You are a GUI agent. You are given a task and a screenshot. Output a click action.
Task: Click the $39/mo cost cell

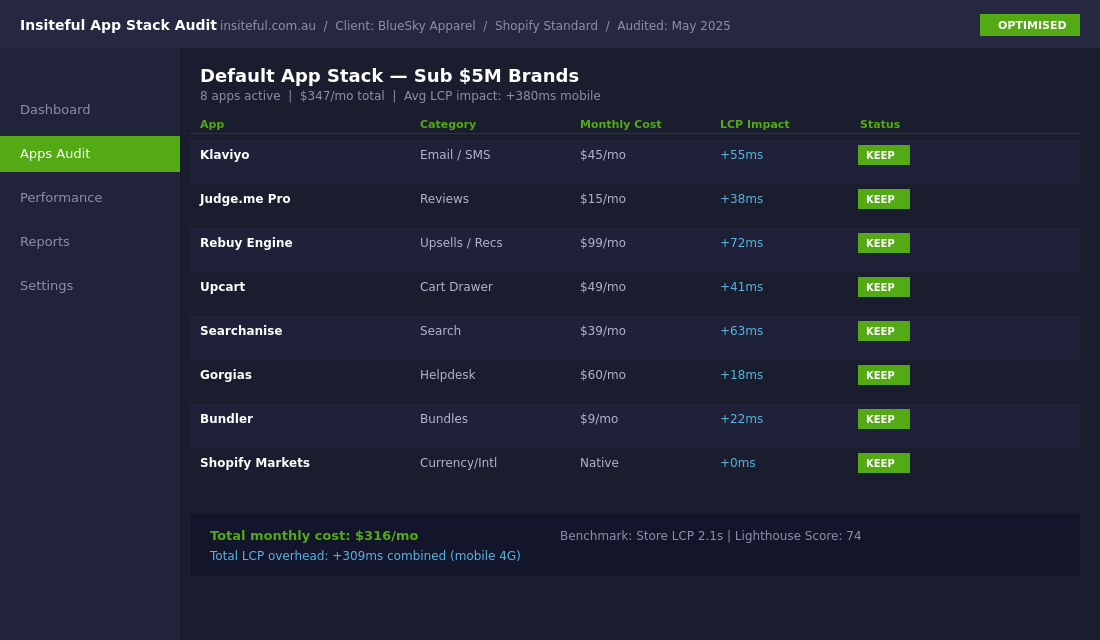click(x=603, y=331)
